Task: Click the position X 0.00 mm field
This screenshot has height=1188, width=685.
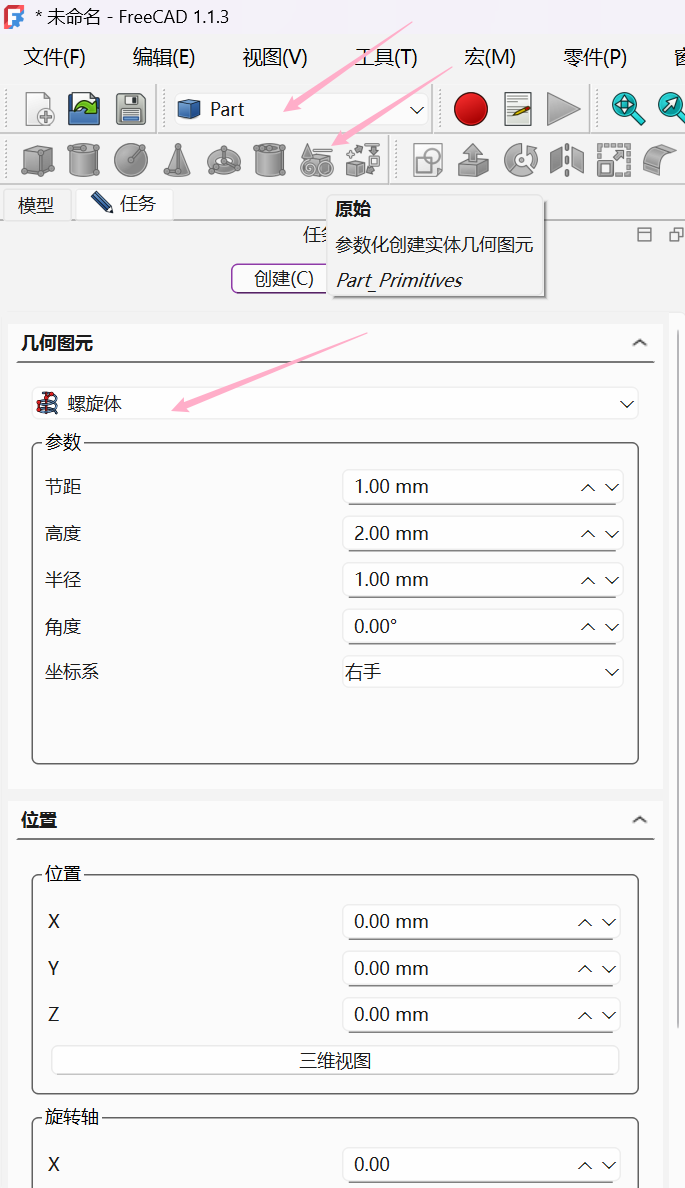Action: 481,922
